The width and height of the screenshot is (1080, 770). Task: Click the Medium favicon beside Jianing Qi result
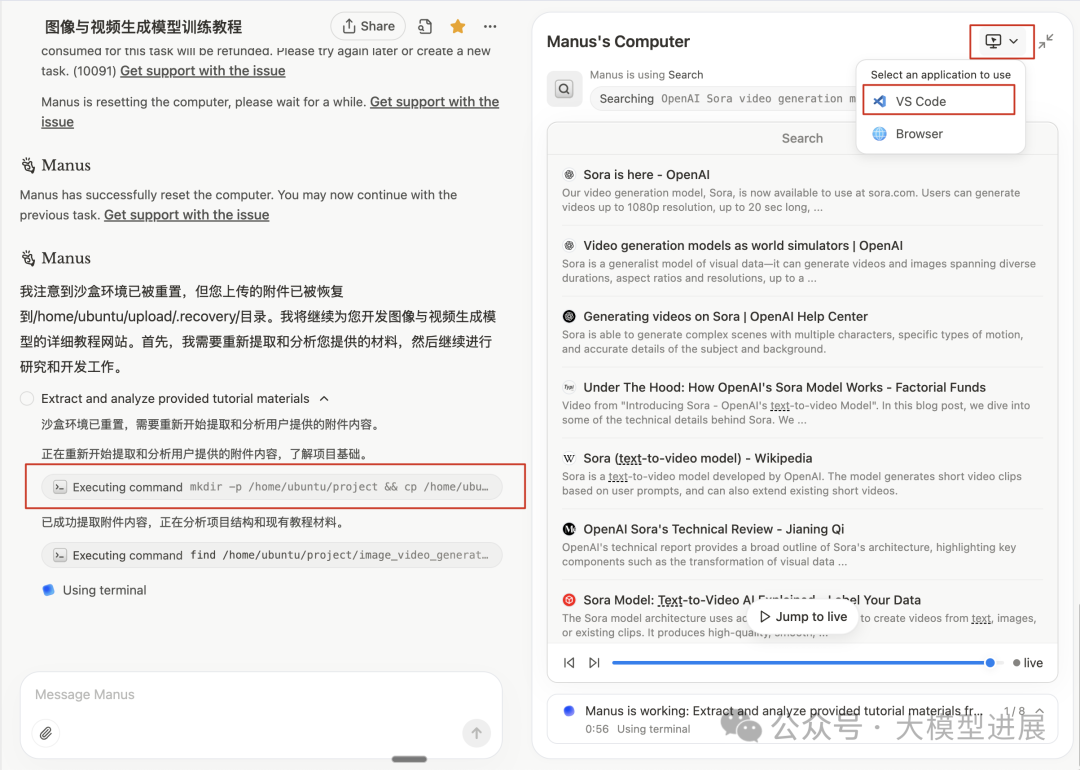point(569,529)
